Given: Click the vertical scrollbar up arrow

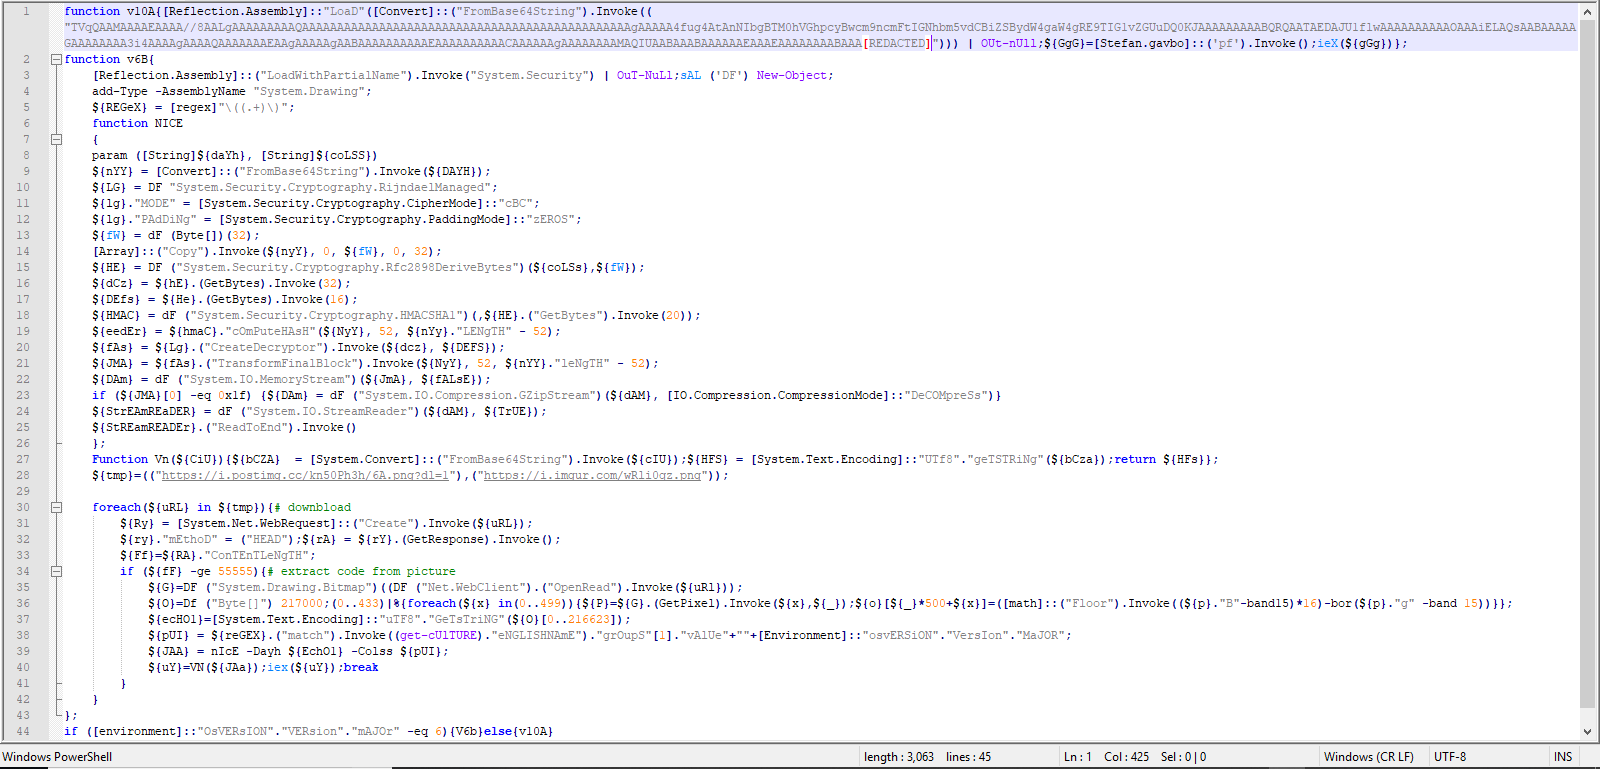Looking at the screenshot, I should tap(1587, 10).
